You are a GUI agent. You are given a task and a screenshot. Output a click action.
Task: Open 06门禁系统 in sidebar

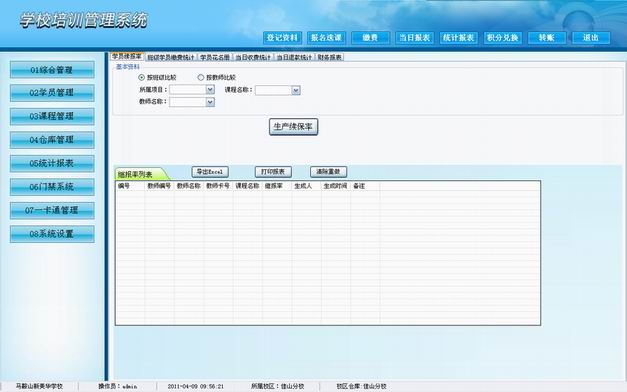point(52,187)
